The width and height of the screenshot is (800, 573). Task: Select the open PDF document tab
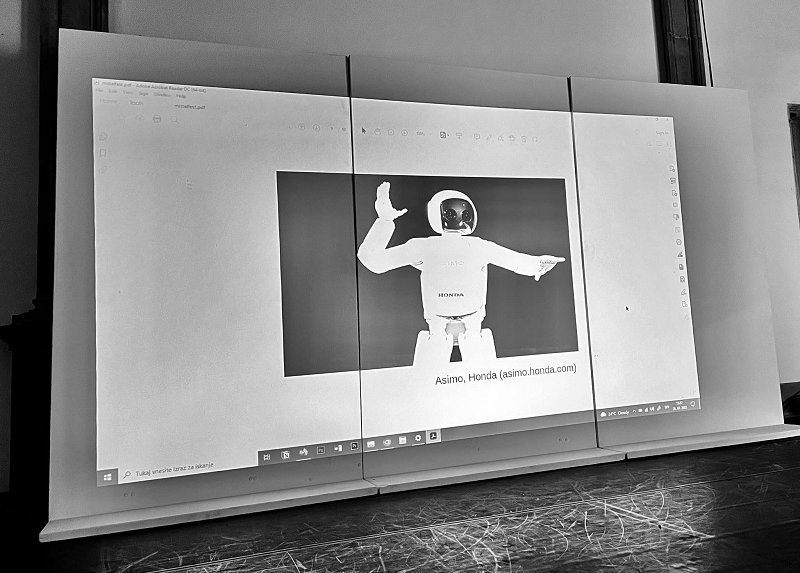pos(190,107)
